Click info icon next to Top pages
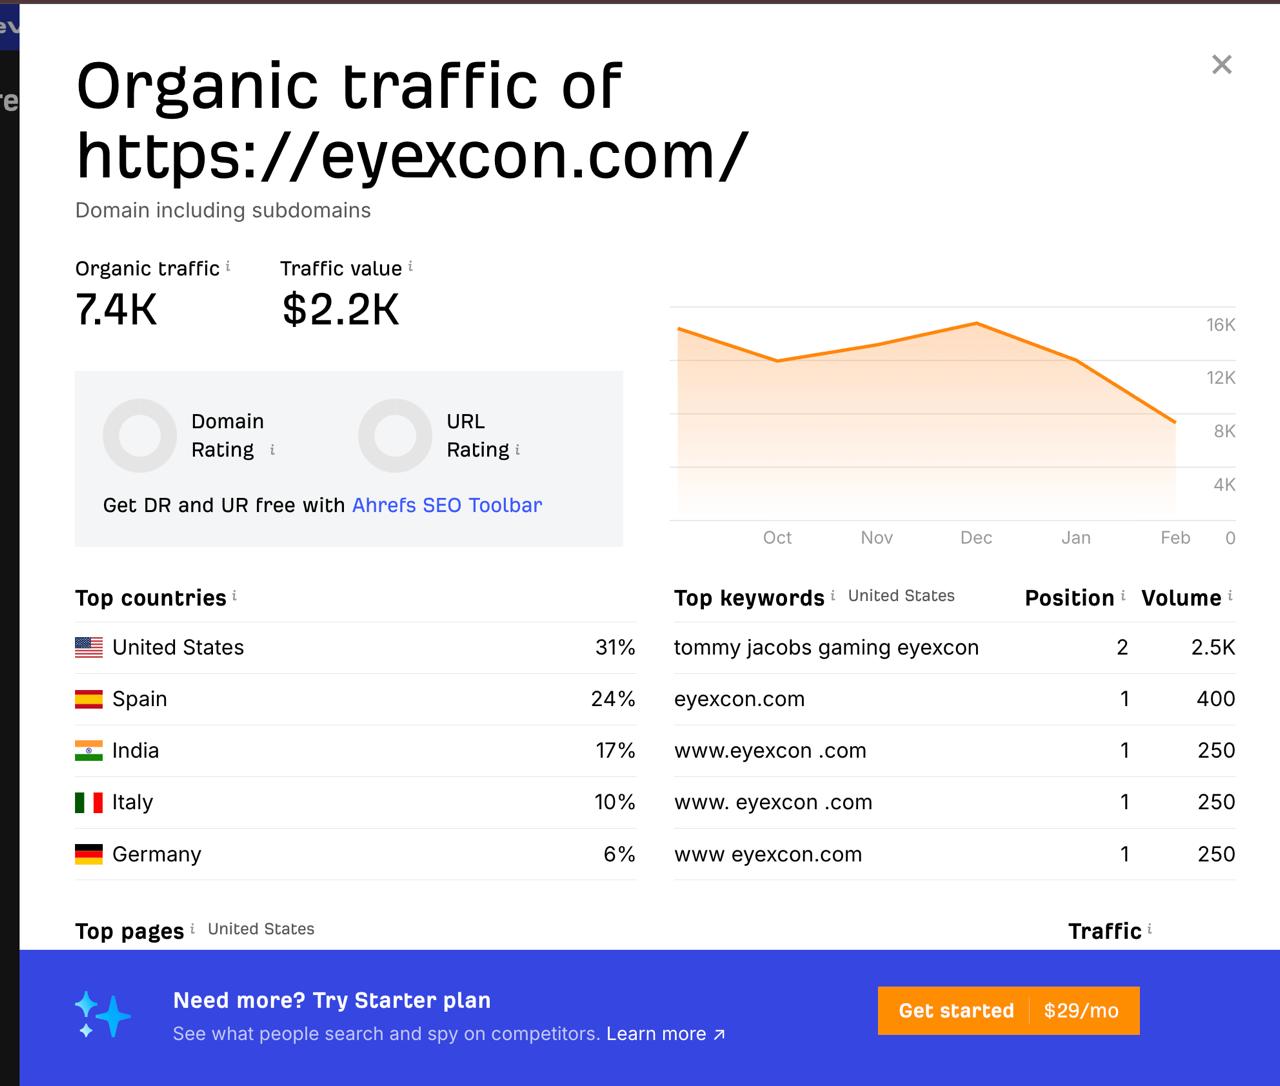The width and height of the screenshot is (1280, 1086). pyautogui.click(x=192, y=929)
